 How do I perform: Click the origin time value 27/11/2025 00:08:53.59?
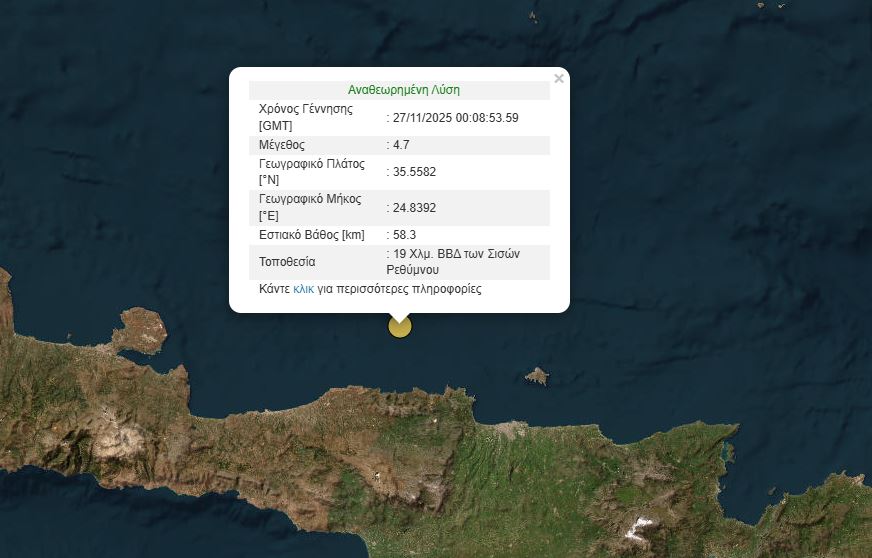point(455,117)
